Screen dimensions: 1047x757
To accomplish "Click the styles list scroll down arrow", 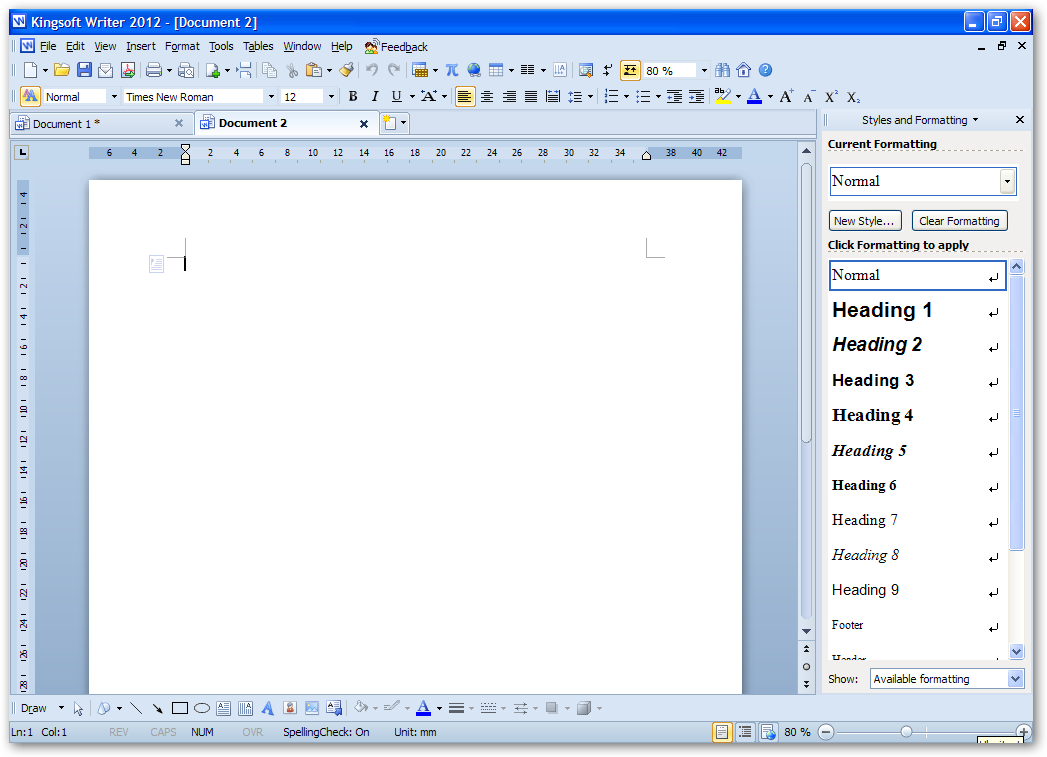I will pyautogui.click(x=1016, y=652).
